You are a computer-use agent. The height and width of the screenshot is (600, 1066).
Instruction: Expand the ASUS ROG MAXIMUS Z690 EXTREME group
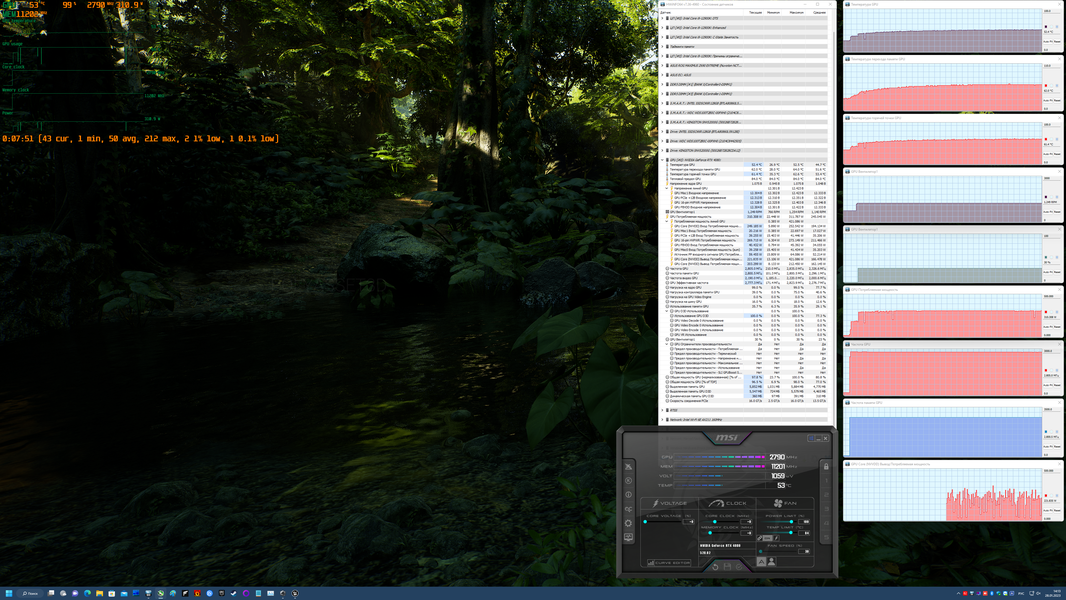coord(663,65)
